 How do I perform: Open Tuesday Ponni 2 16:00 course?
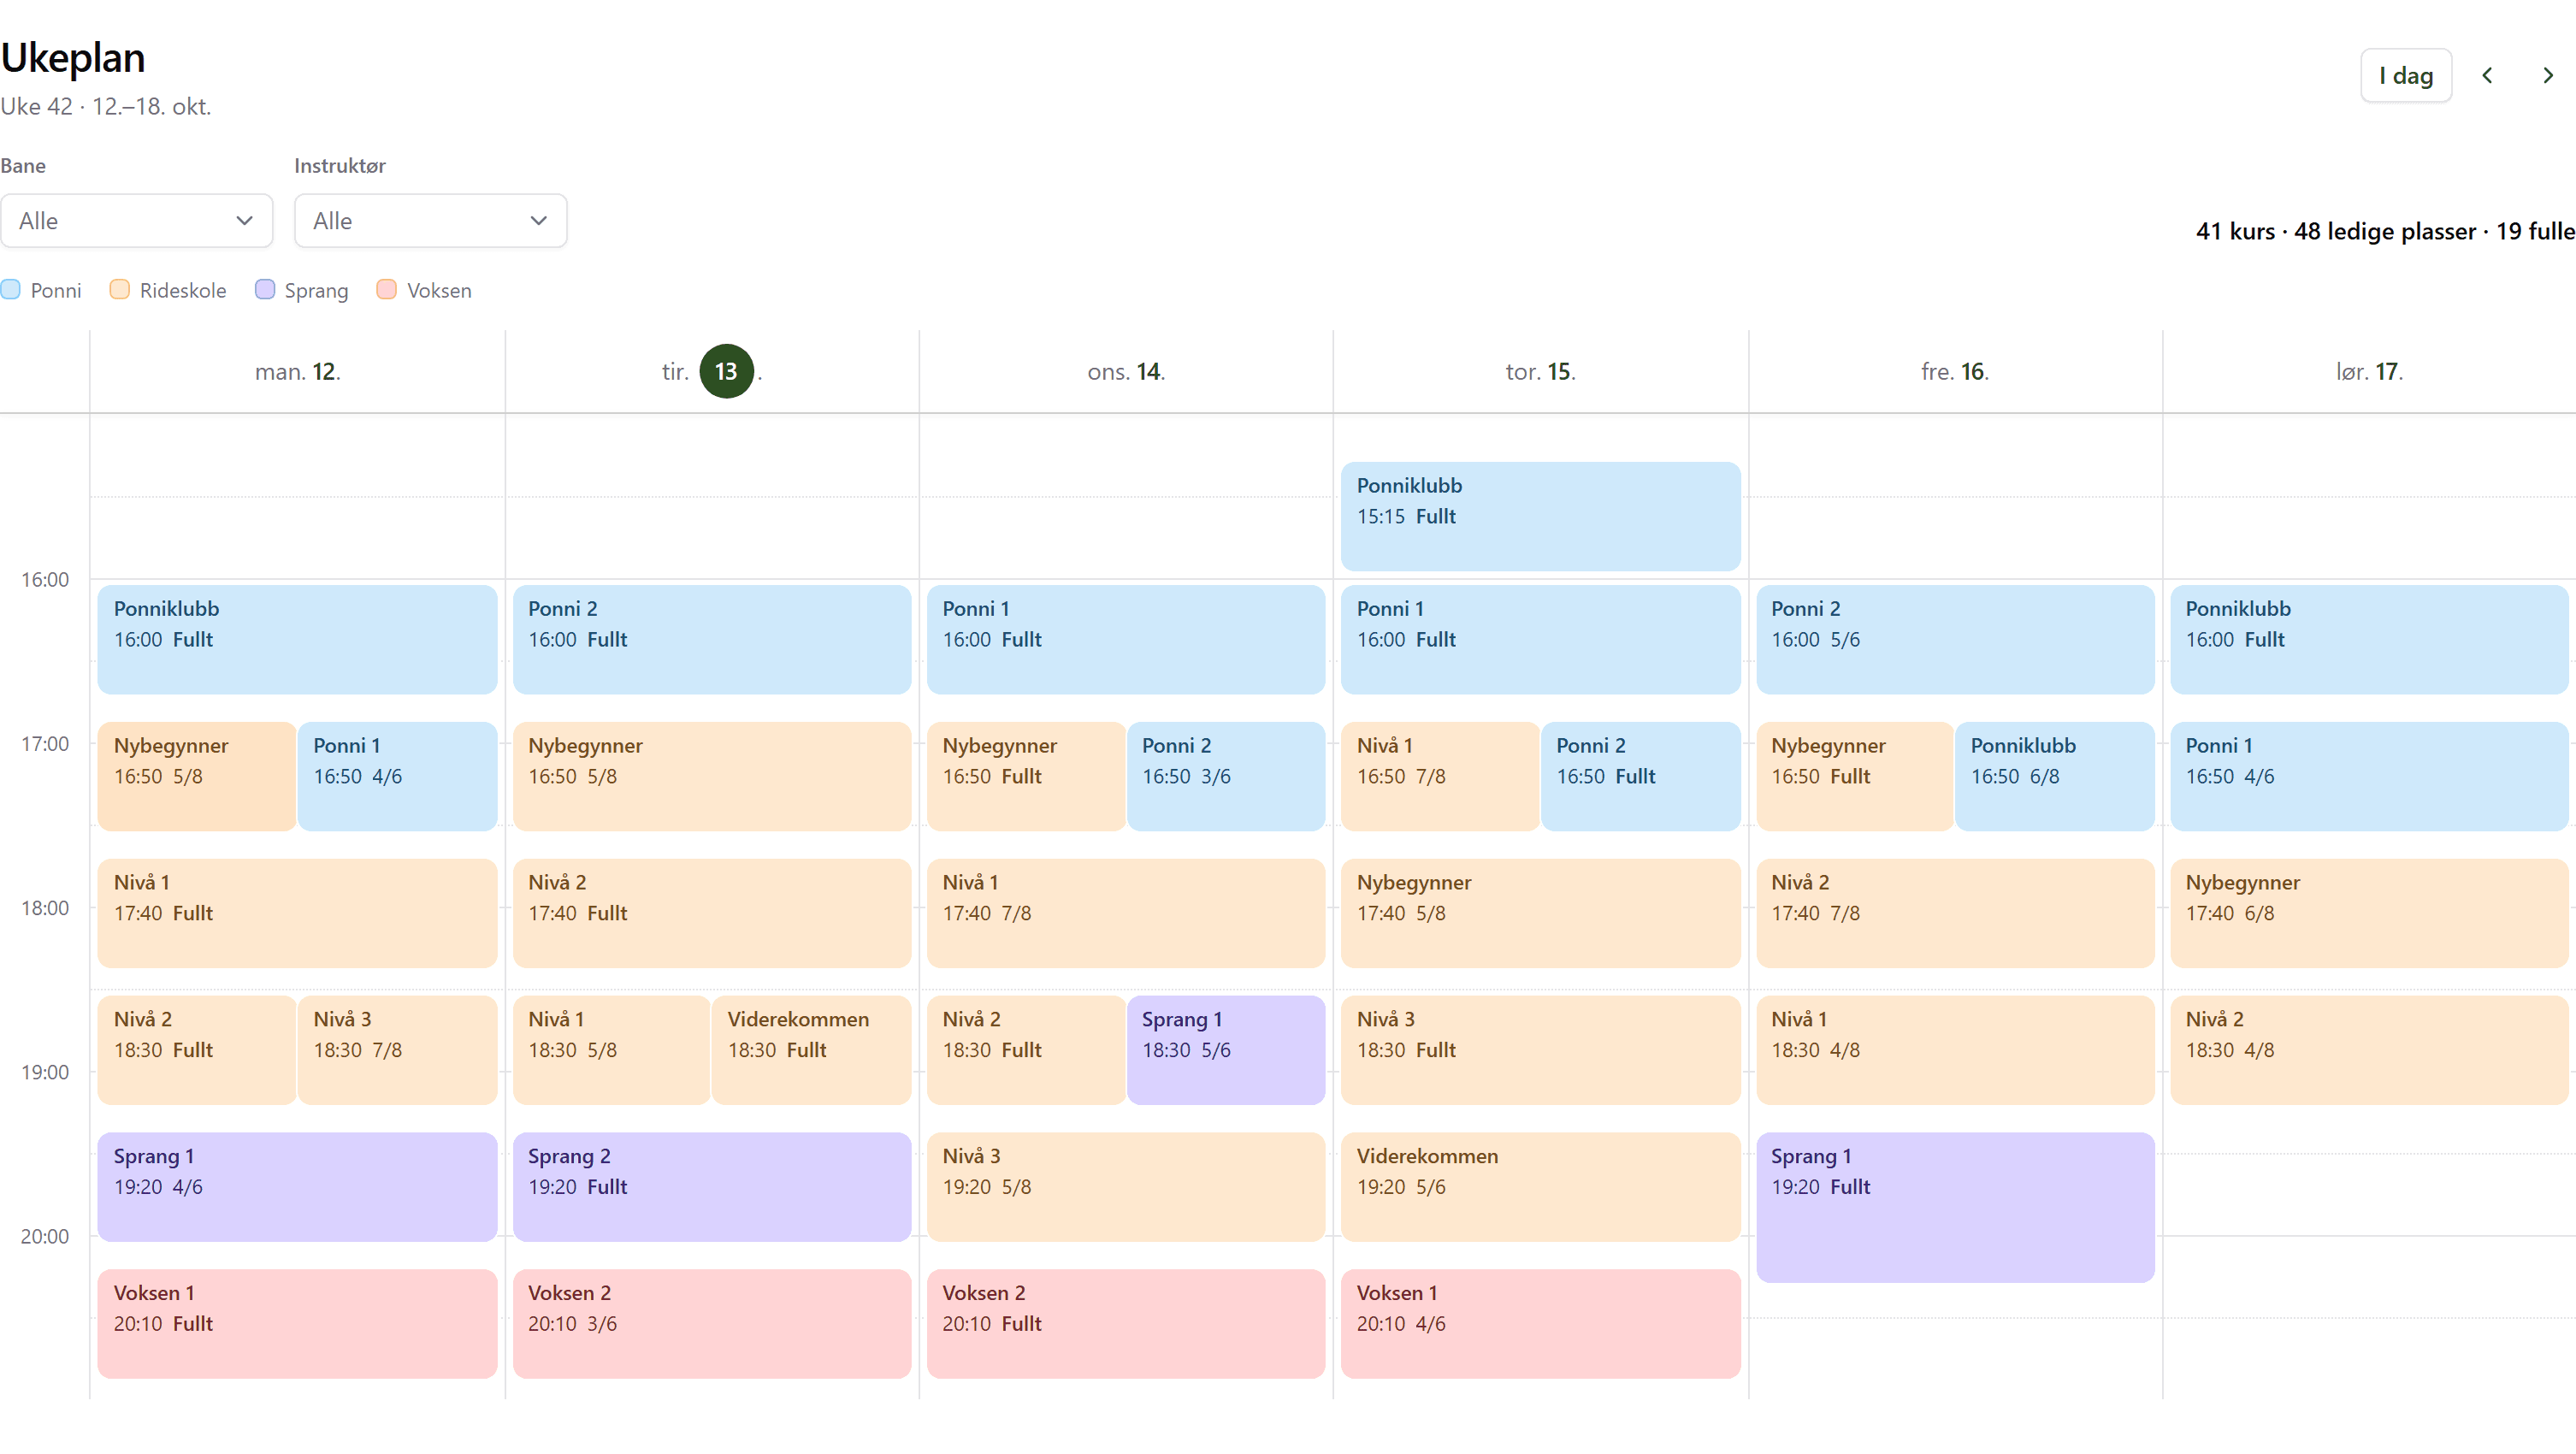tap(712, 640)
